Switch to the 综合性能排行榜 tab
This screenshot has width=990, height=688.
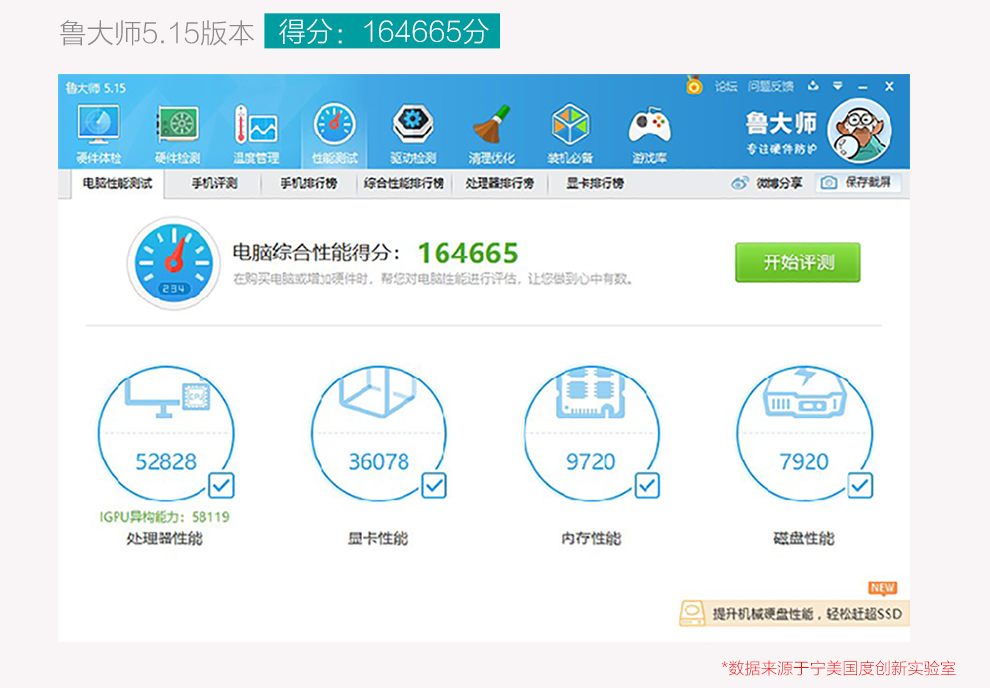tap(403, 183)
